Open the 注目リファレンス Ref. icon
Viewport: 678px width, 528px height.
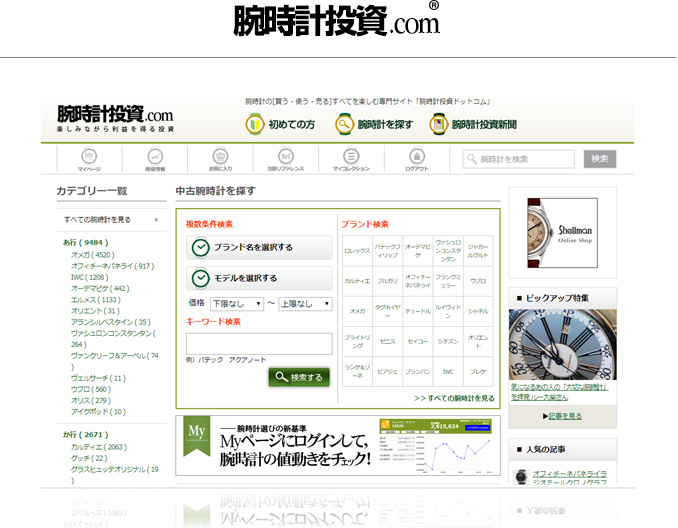286,159
